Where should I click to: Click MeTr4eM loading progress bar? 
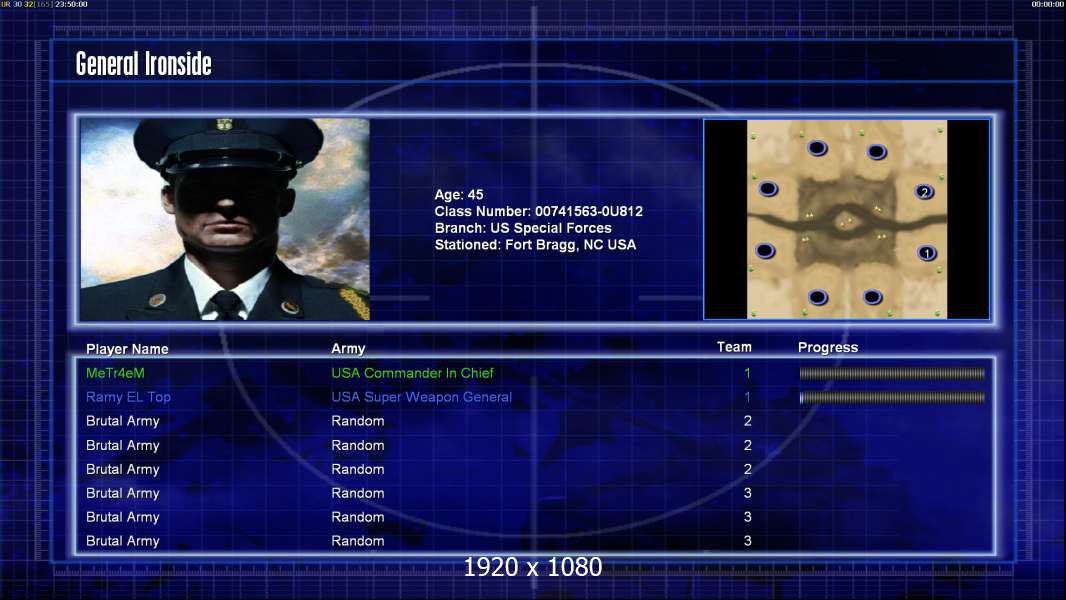tap(892, 373)
